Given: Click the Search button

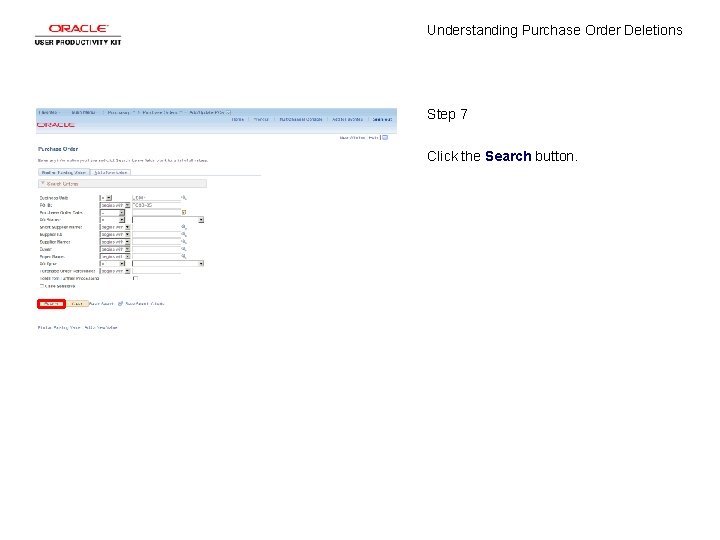Looking at the screenshot, I should coord(51,304).
